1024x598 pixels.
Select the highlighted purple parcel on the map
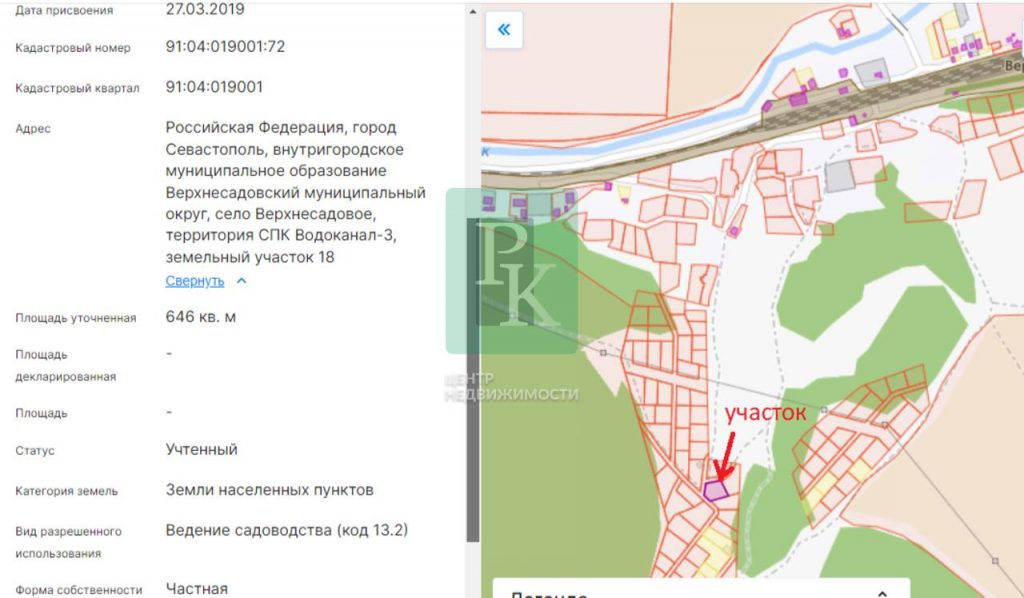tap(714, 490)
